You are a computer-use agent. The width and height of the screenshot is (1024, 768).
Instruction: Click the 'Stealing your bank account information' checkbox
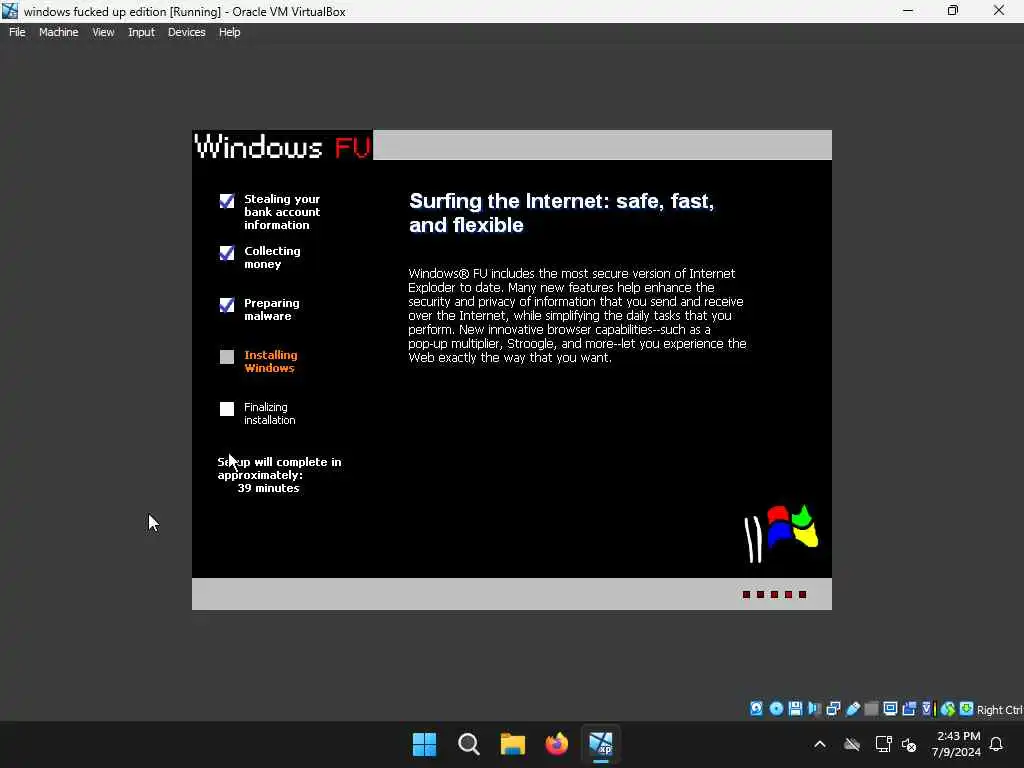(227, 200)
